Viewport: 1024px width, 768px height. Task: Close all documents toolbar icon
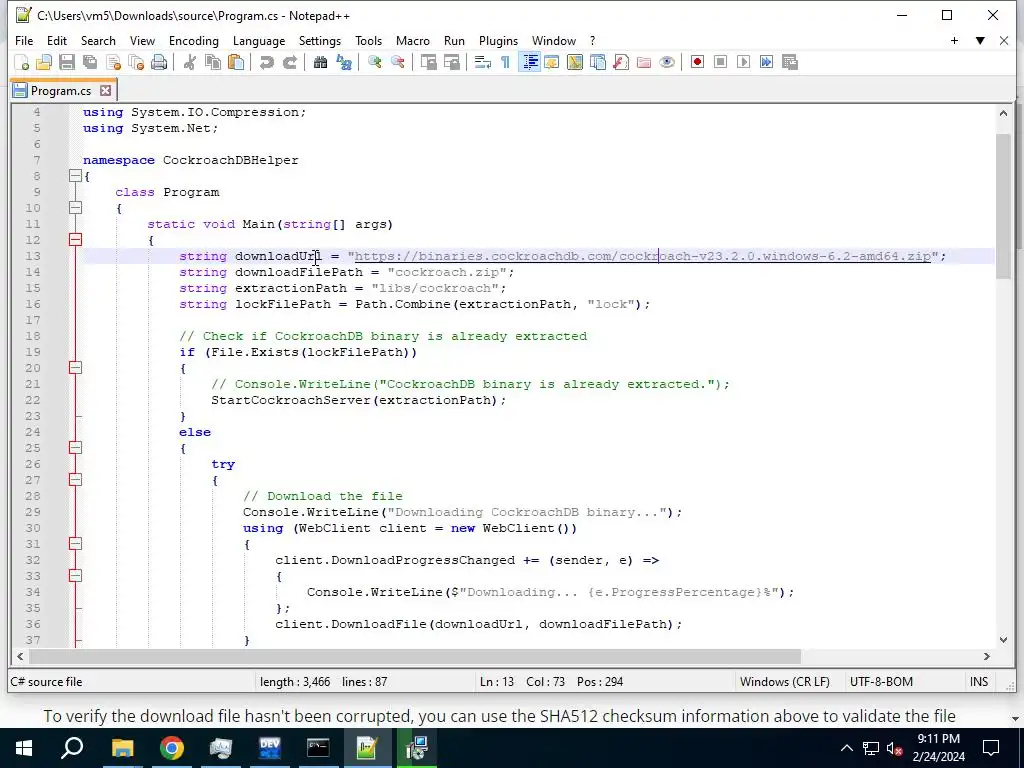(x=136, y=62)
